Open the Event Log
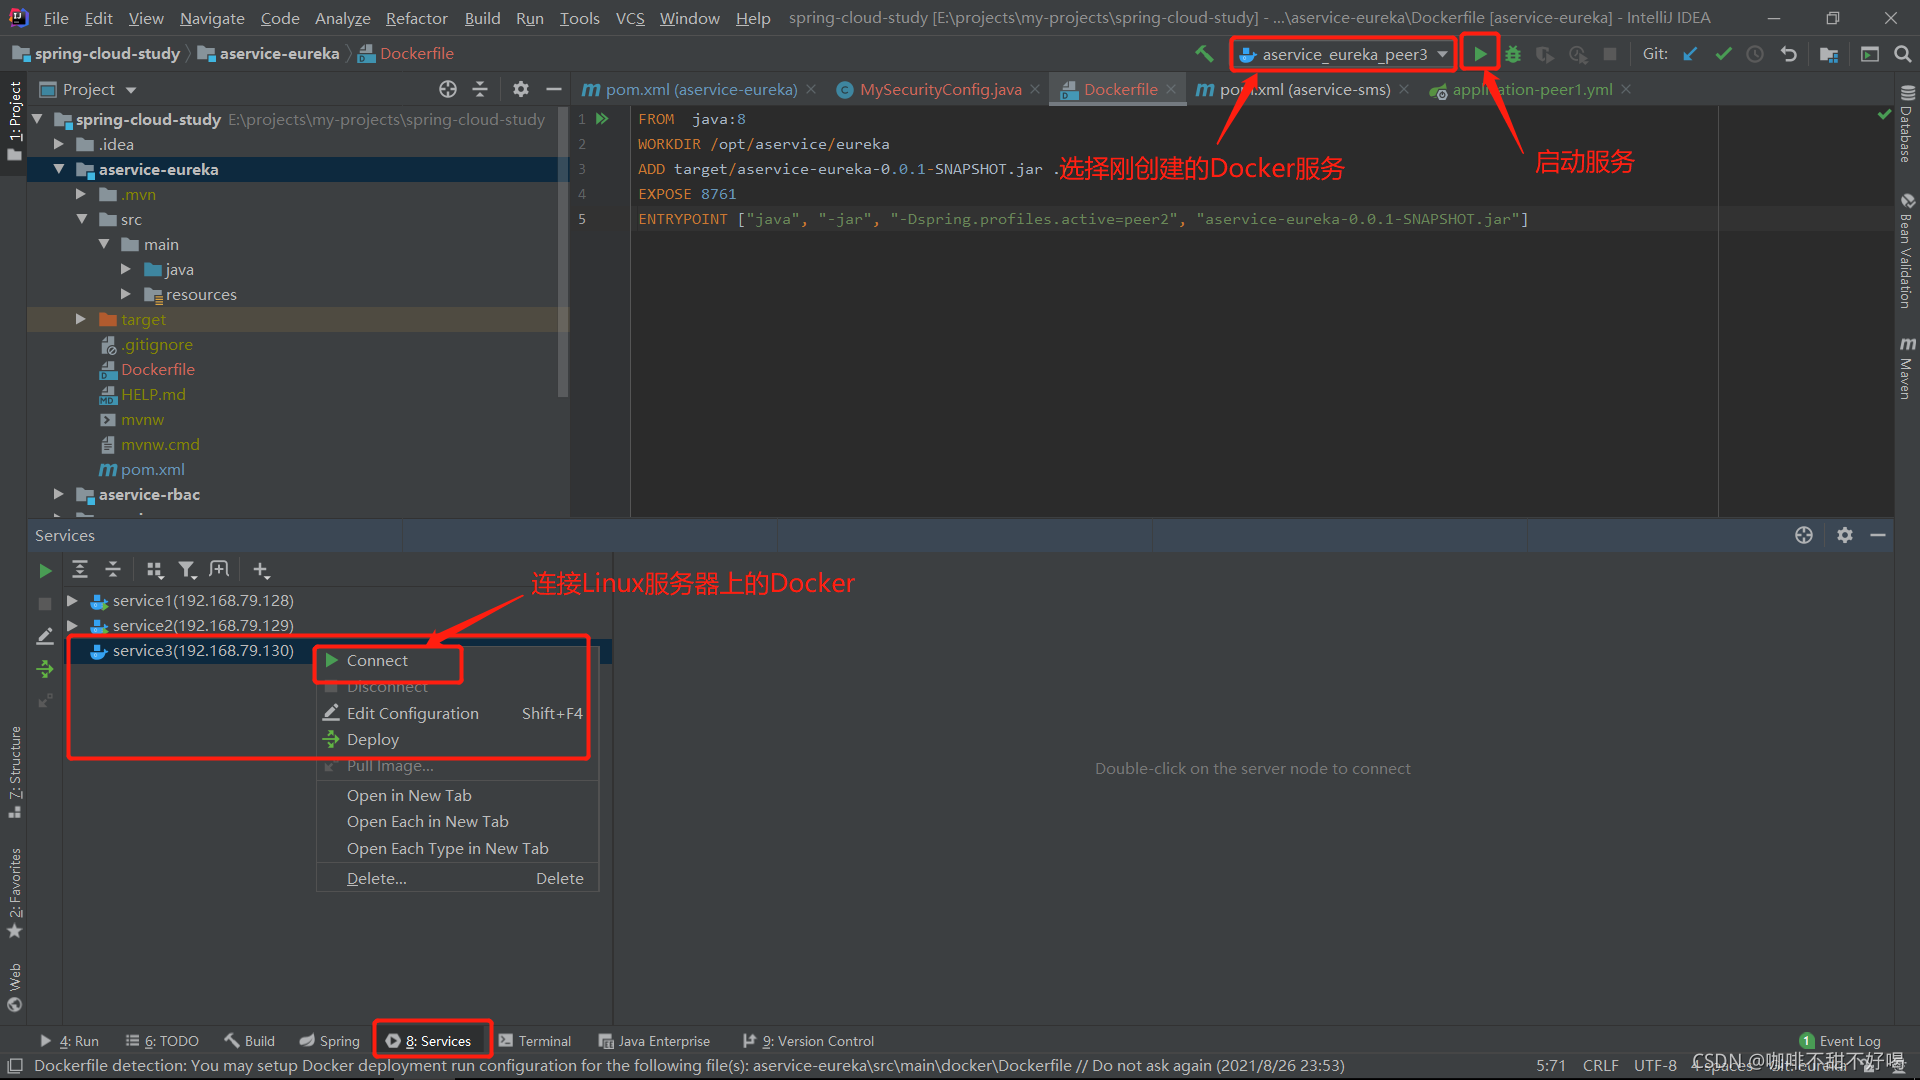 (1840, 1041)
